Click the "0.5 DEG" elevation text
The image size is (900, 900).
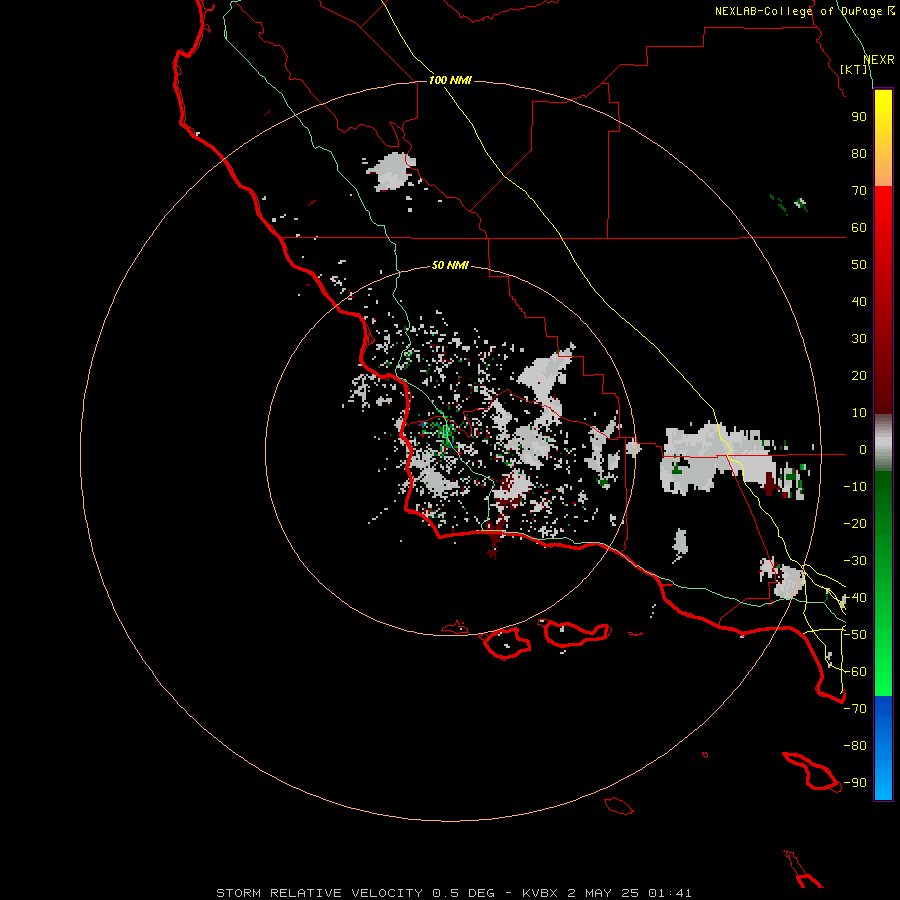coord(463,893)
